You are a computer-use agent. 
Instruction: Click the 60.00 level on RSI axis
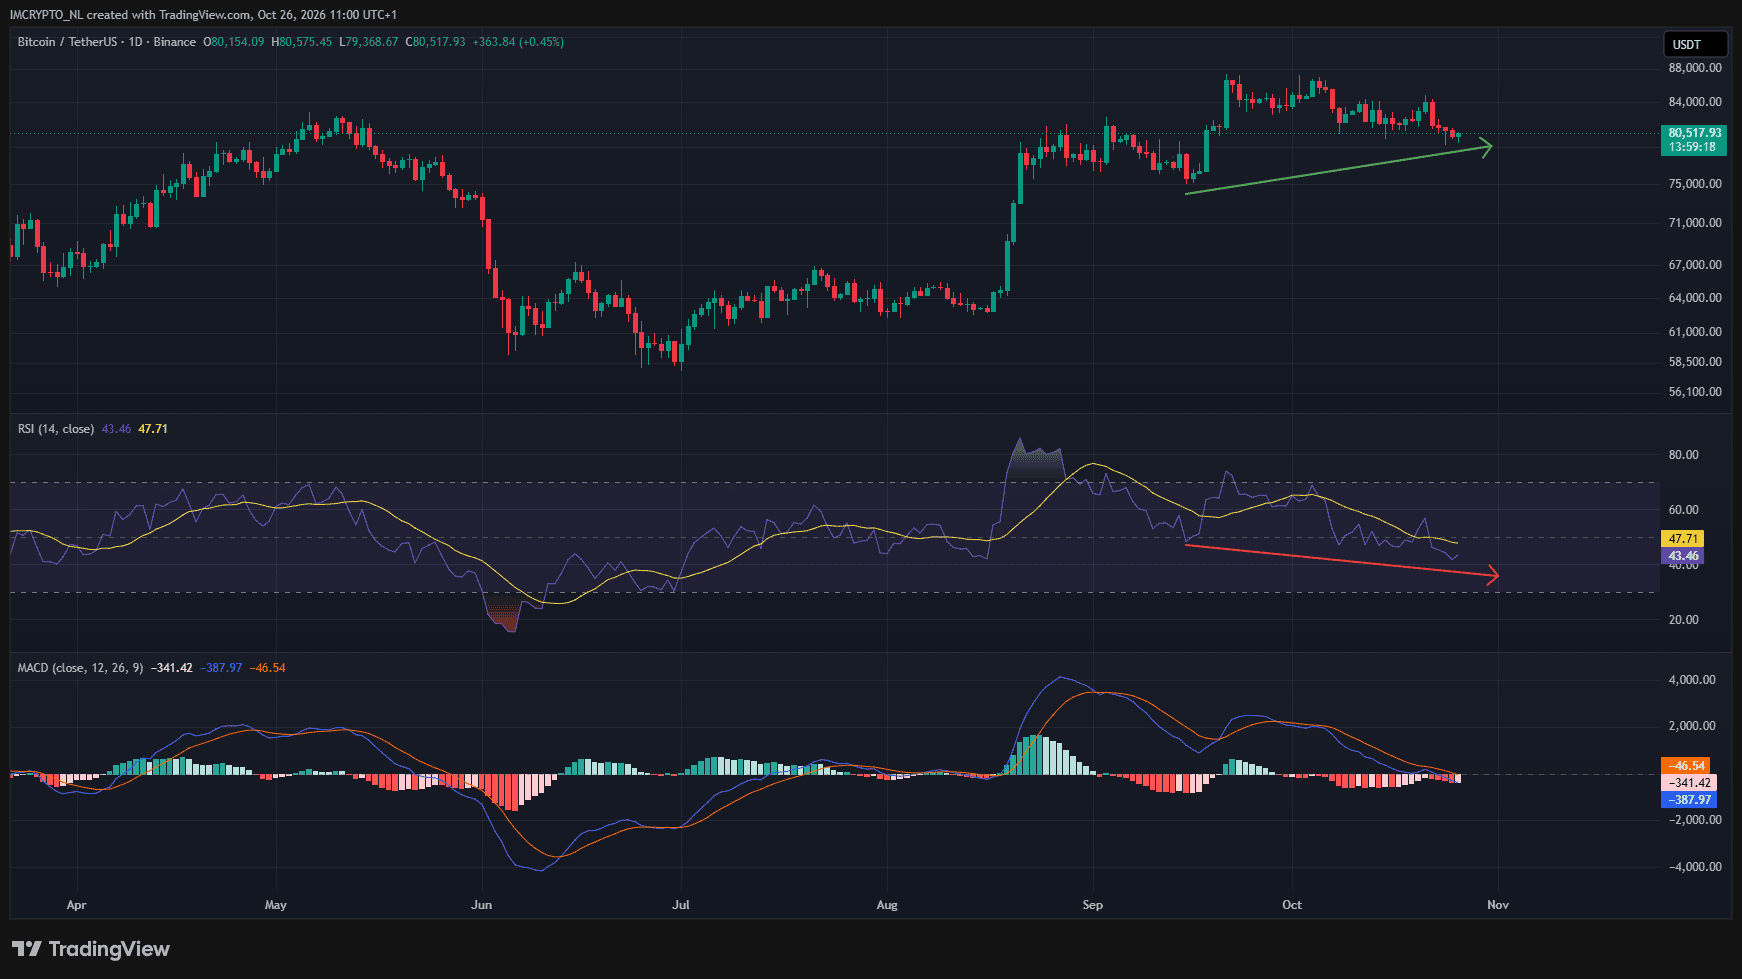[x=1684, y=510]
